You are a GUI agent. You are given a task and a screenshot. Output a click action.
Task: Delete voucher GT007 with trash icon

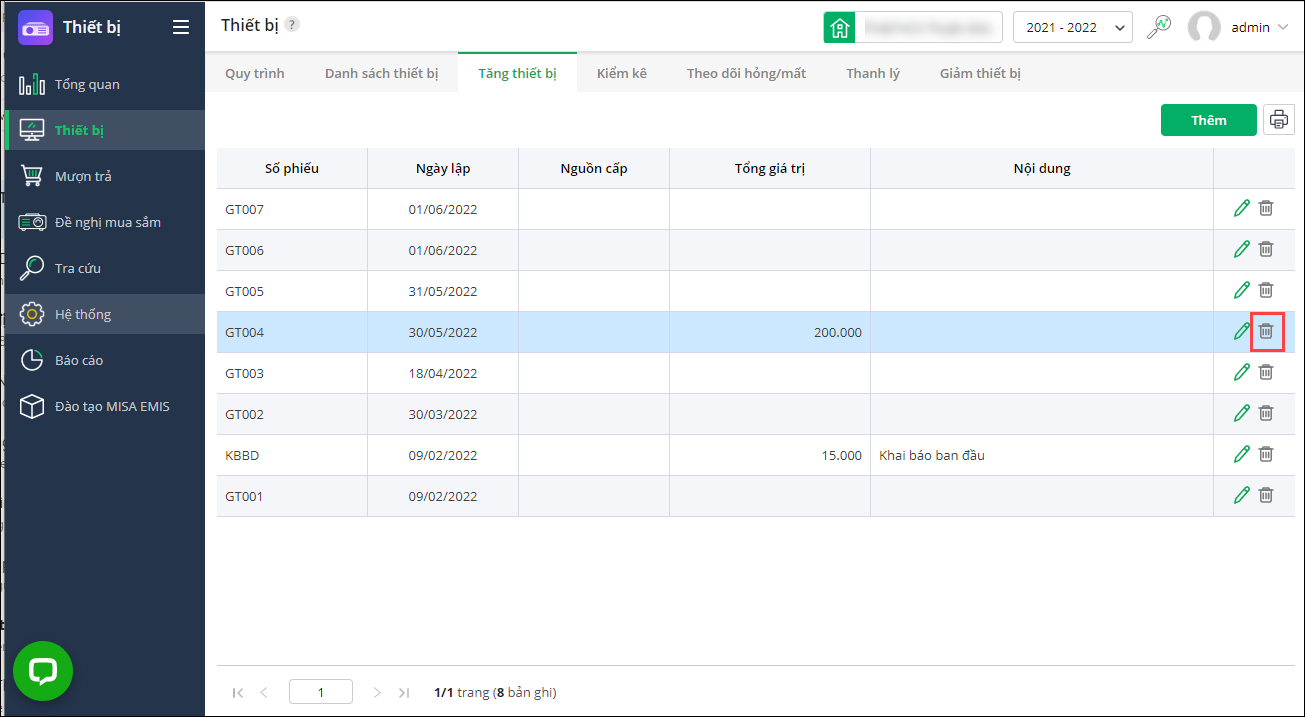click(1266, 208)
